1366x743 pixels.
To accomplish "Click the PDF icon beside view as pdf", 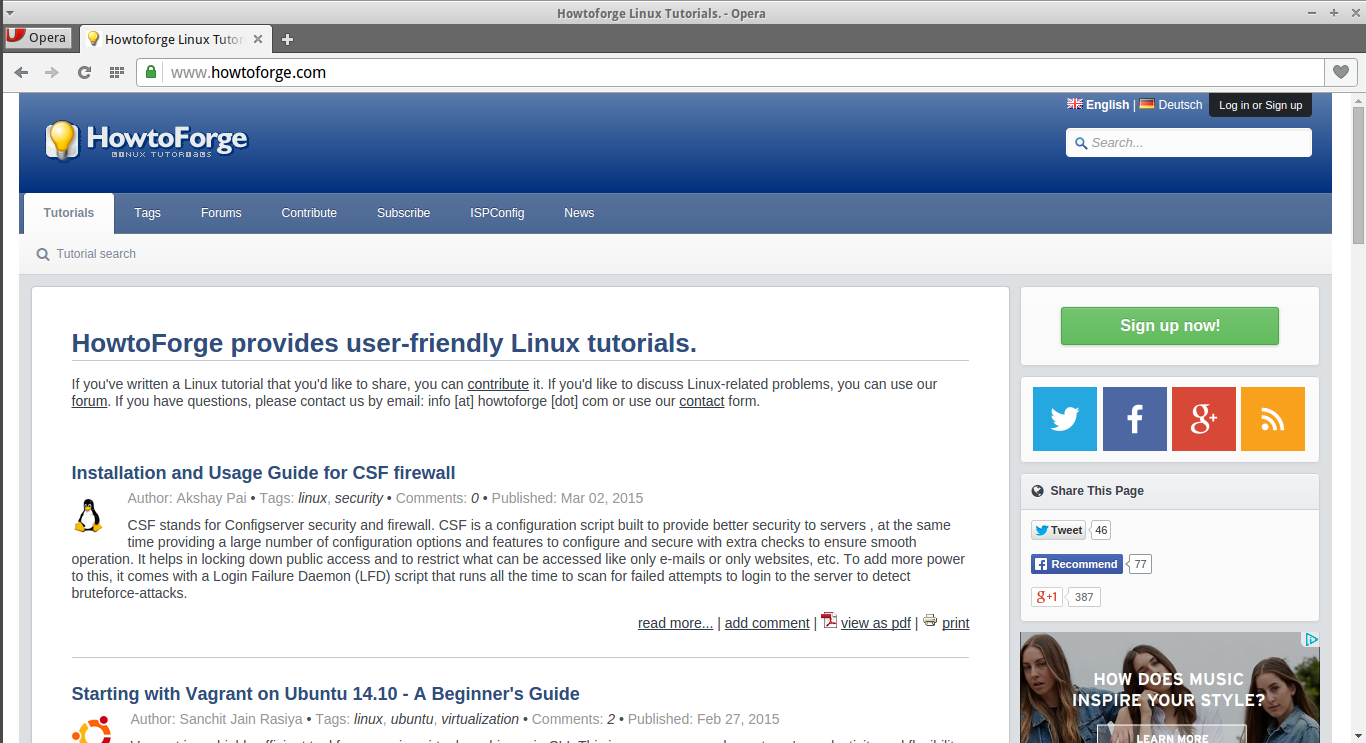I will pos(829,621).
